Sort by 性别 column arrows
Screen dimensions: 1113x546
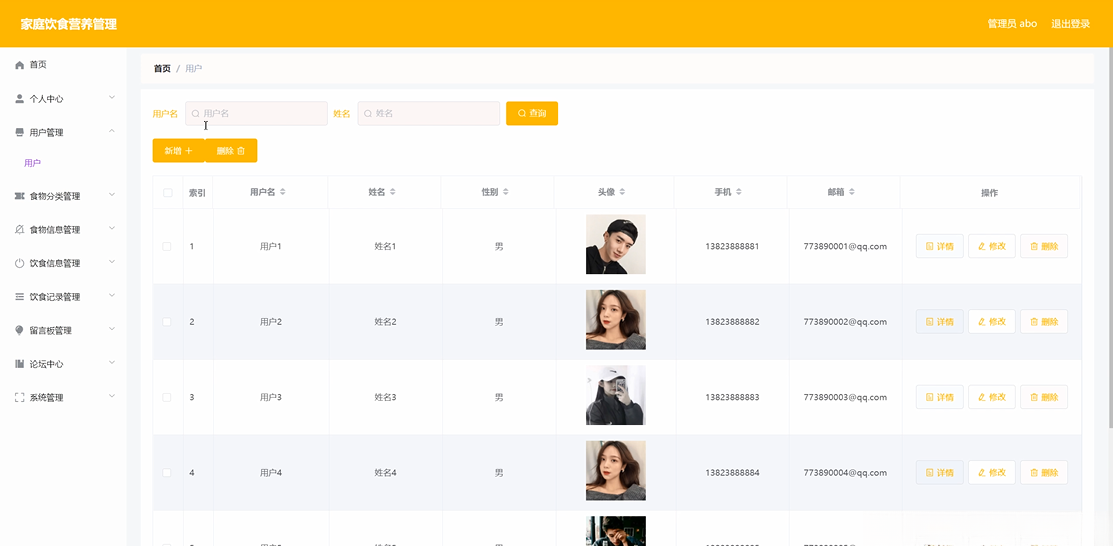point(505,192)
